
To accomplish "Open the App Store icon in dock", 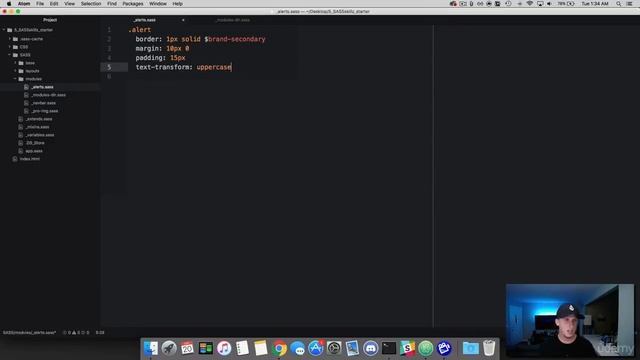I will 316,348.
